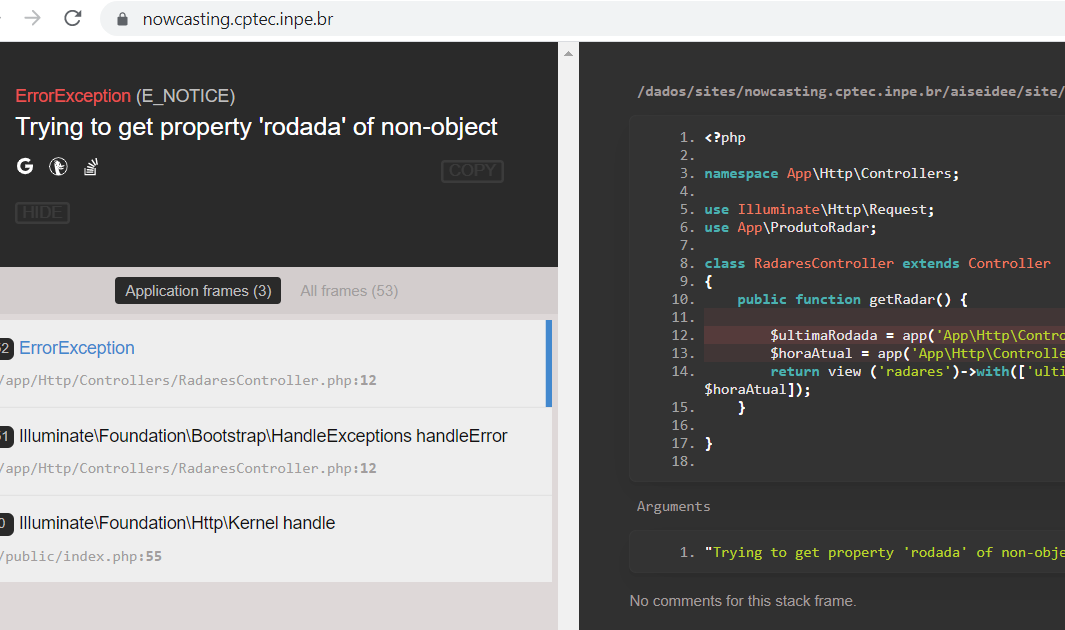This screenshot has width=1065, height=630.
Task: Switch to All frames (53) tab
Action: [x=349, y=291]
